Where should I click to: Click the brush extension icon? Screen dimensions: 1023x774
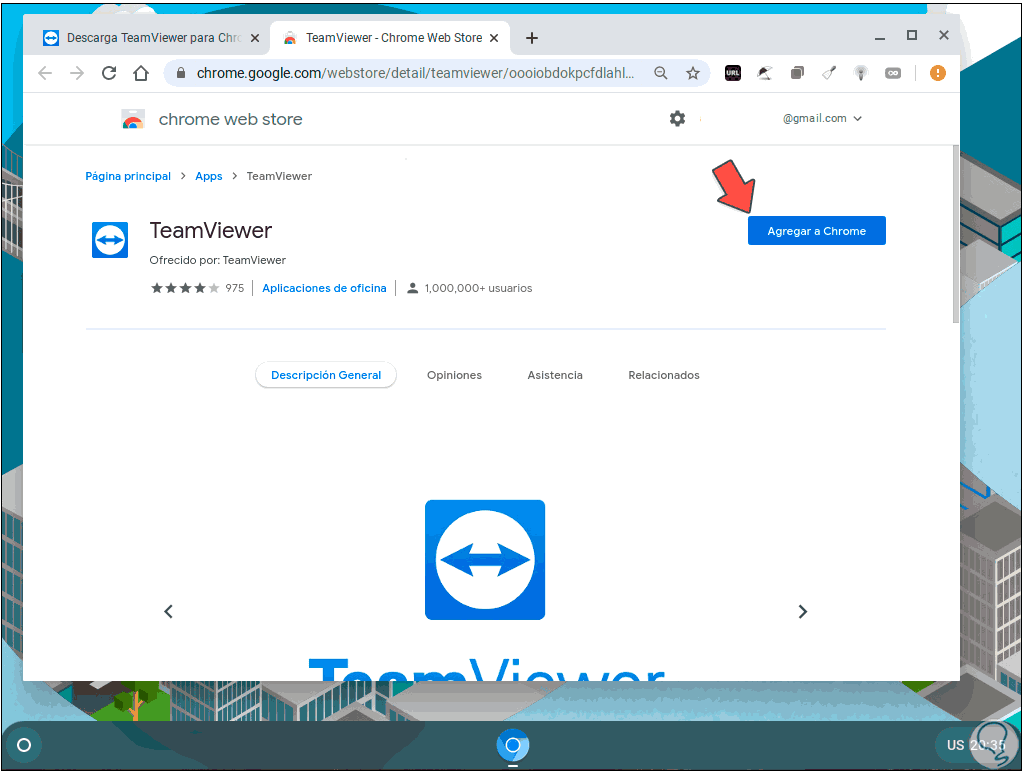pyautogui.click(x=829, y=73)
